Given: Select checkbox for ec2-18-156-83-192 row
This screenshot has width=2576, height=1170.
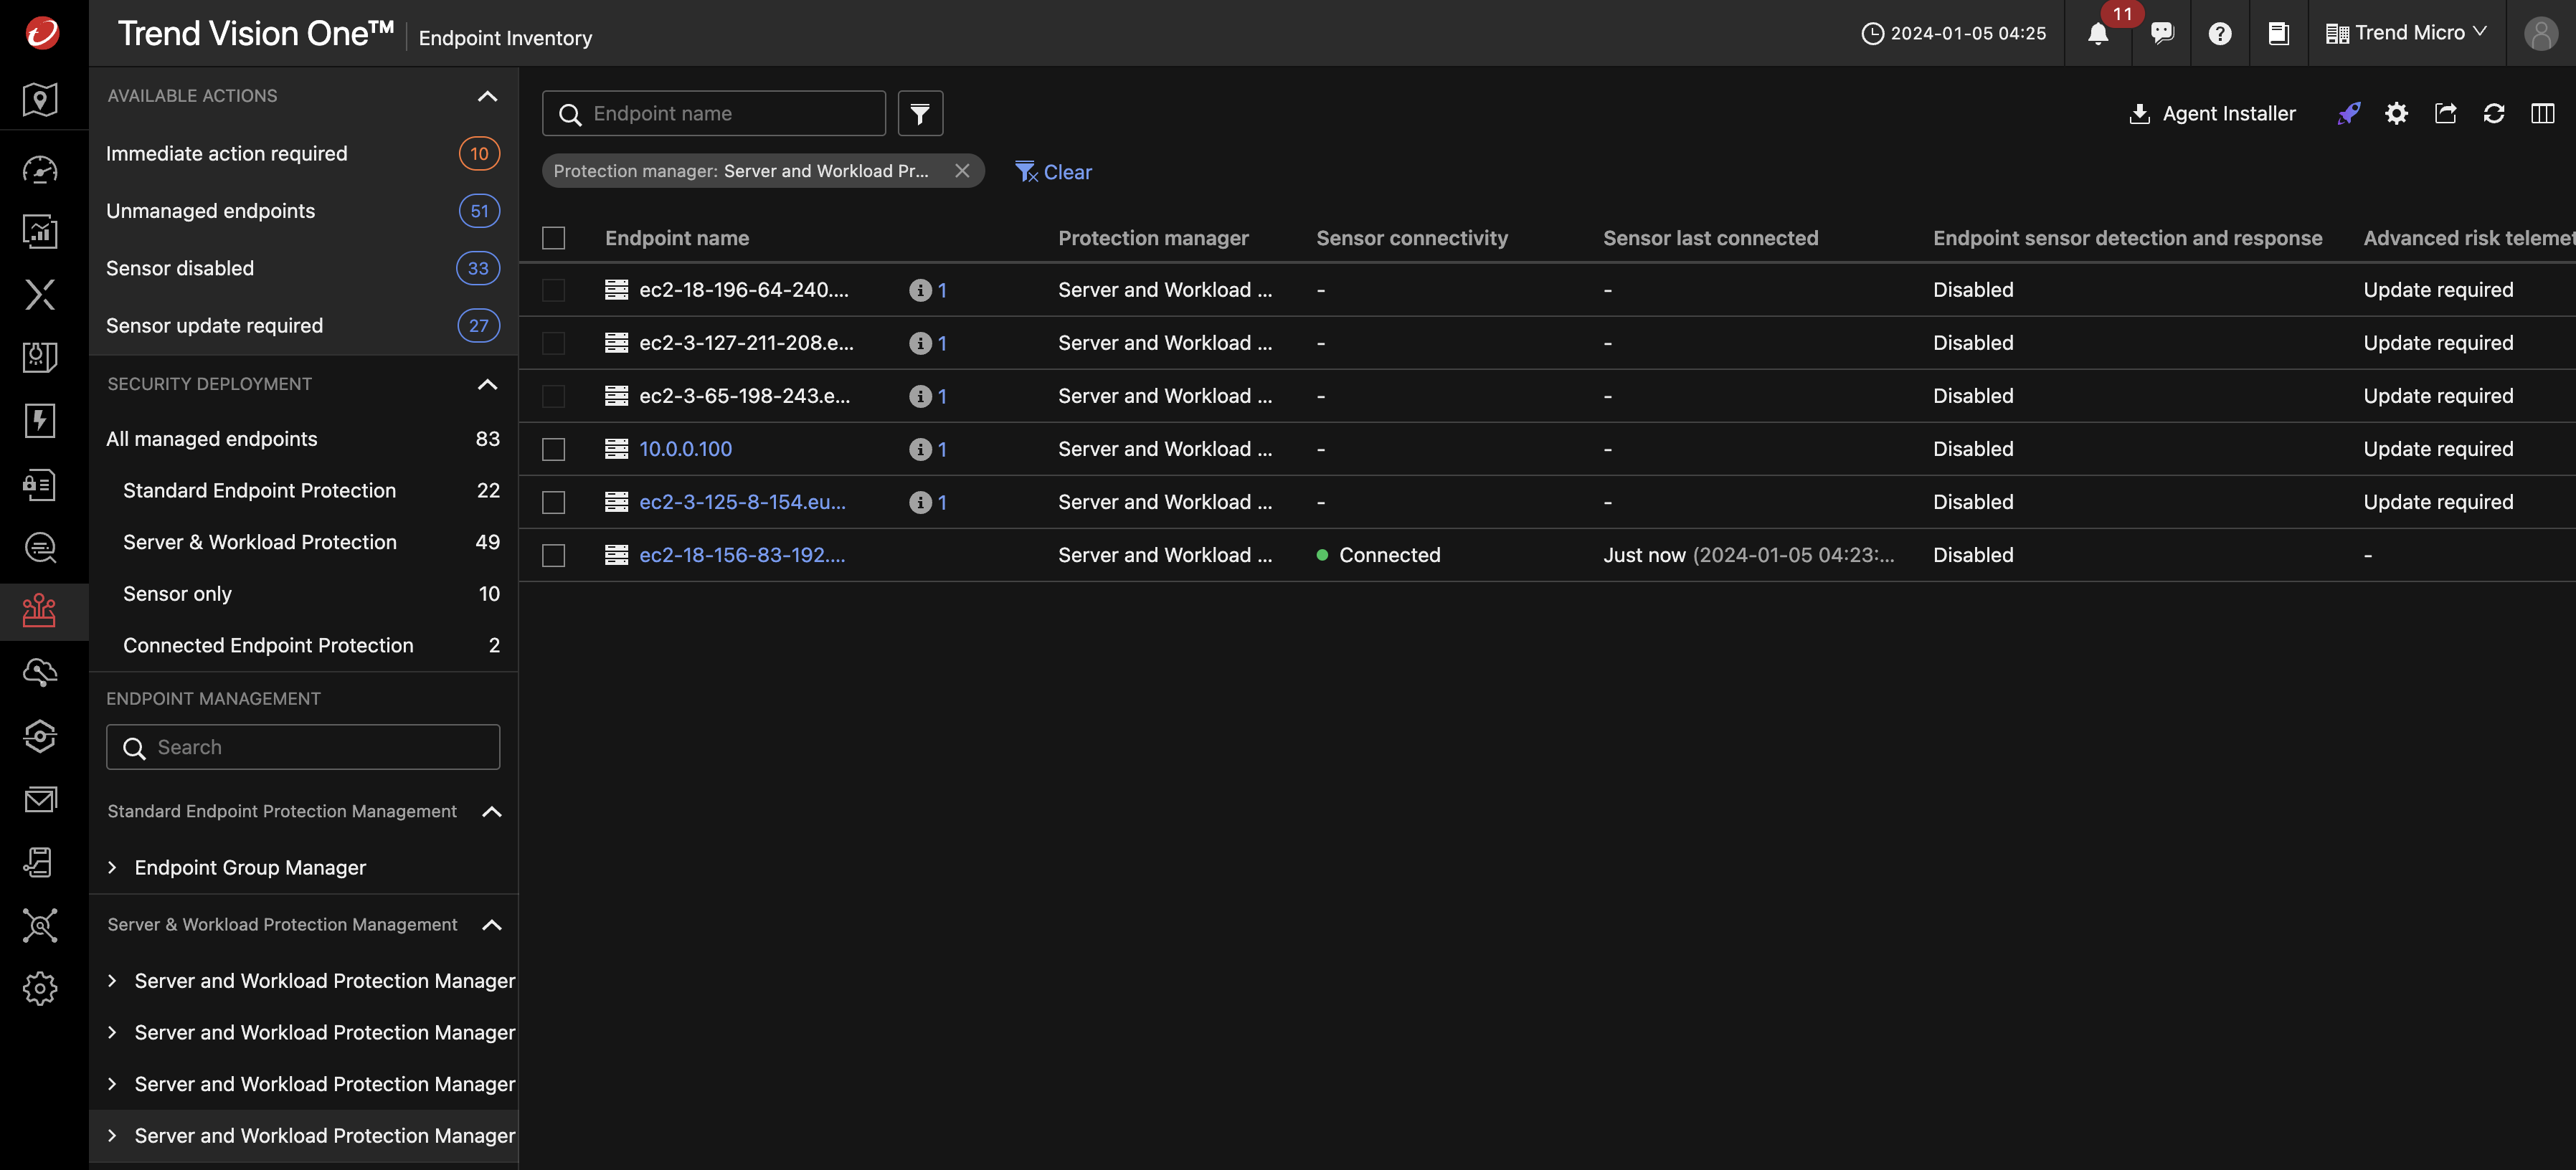Looking at the screenshot, I should pyautogui.click(x=553, y=555).
